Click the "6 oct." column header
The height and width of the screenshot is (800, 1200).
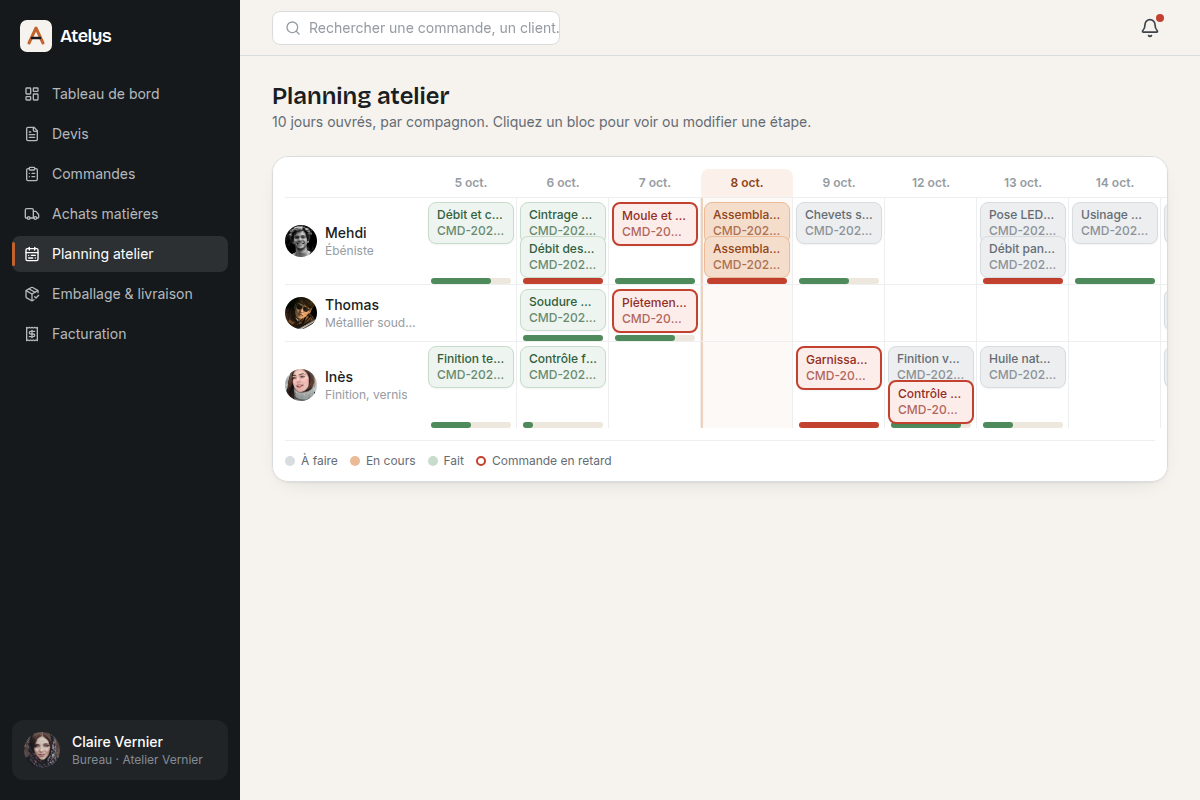563,183
